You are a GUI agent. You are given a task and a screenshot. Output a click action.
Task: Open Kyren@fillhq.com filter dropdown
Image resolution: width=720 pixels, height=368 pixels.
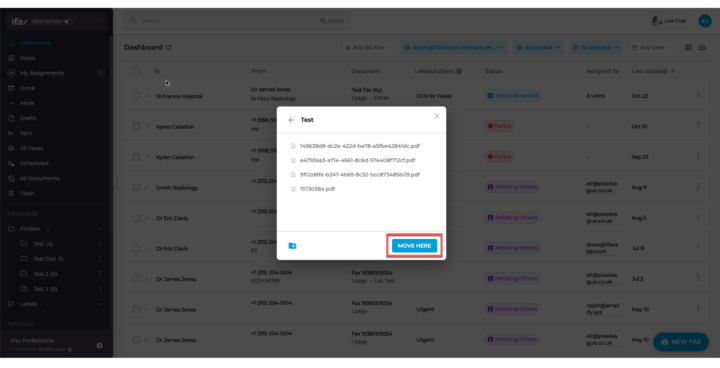pos(454,47)
